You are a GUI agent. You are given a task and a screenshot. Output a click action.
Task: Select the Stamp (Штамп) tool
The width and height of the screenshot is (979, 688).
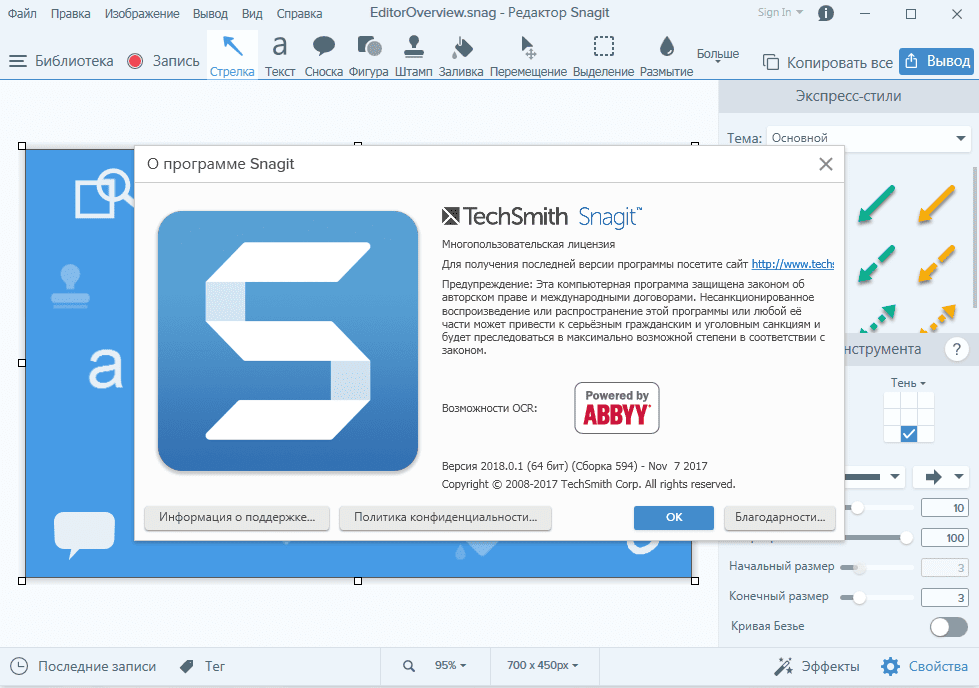coord(413,55)
